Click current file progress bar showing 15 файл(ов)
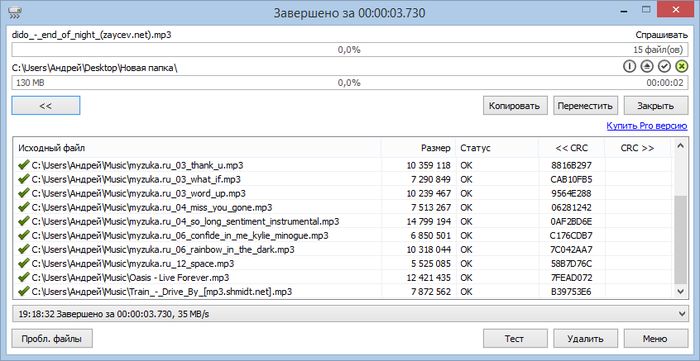Viewport: 700px width, 361px height. click(x=349, y=50)
